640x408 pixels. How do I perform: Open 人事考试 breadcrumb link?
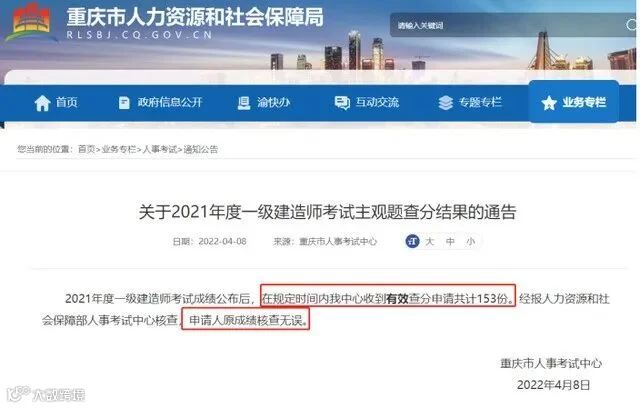pyautogui.click(x=160, y=149)
